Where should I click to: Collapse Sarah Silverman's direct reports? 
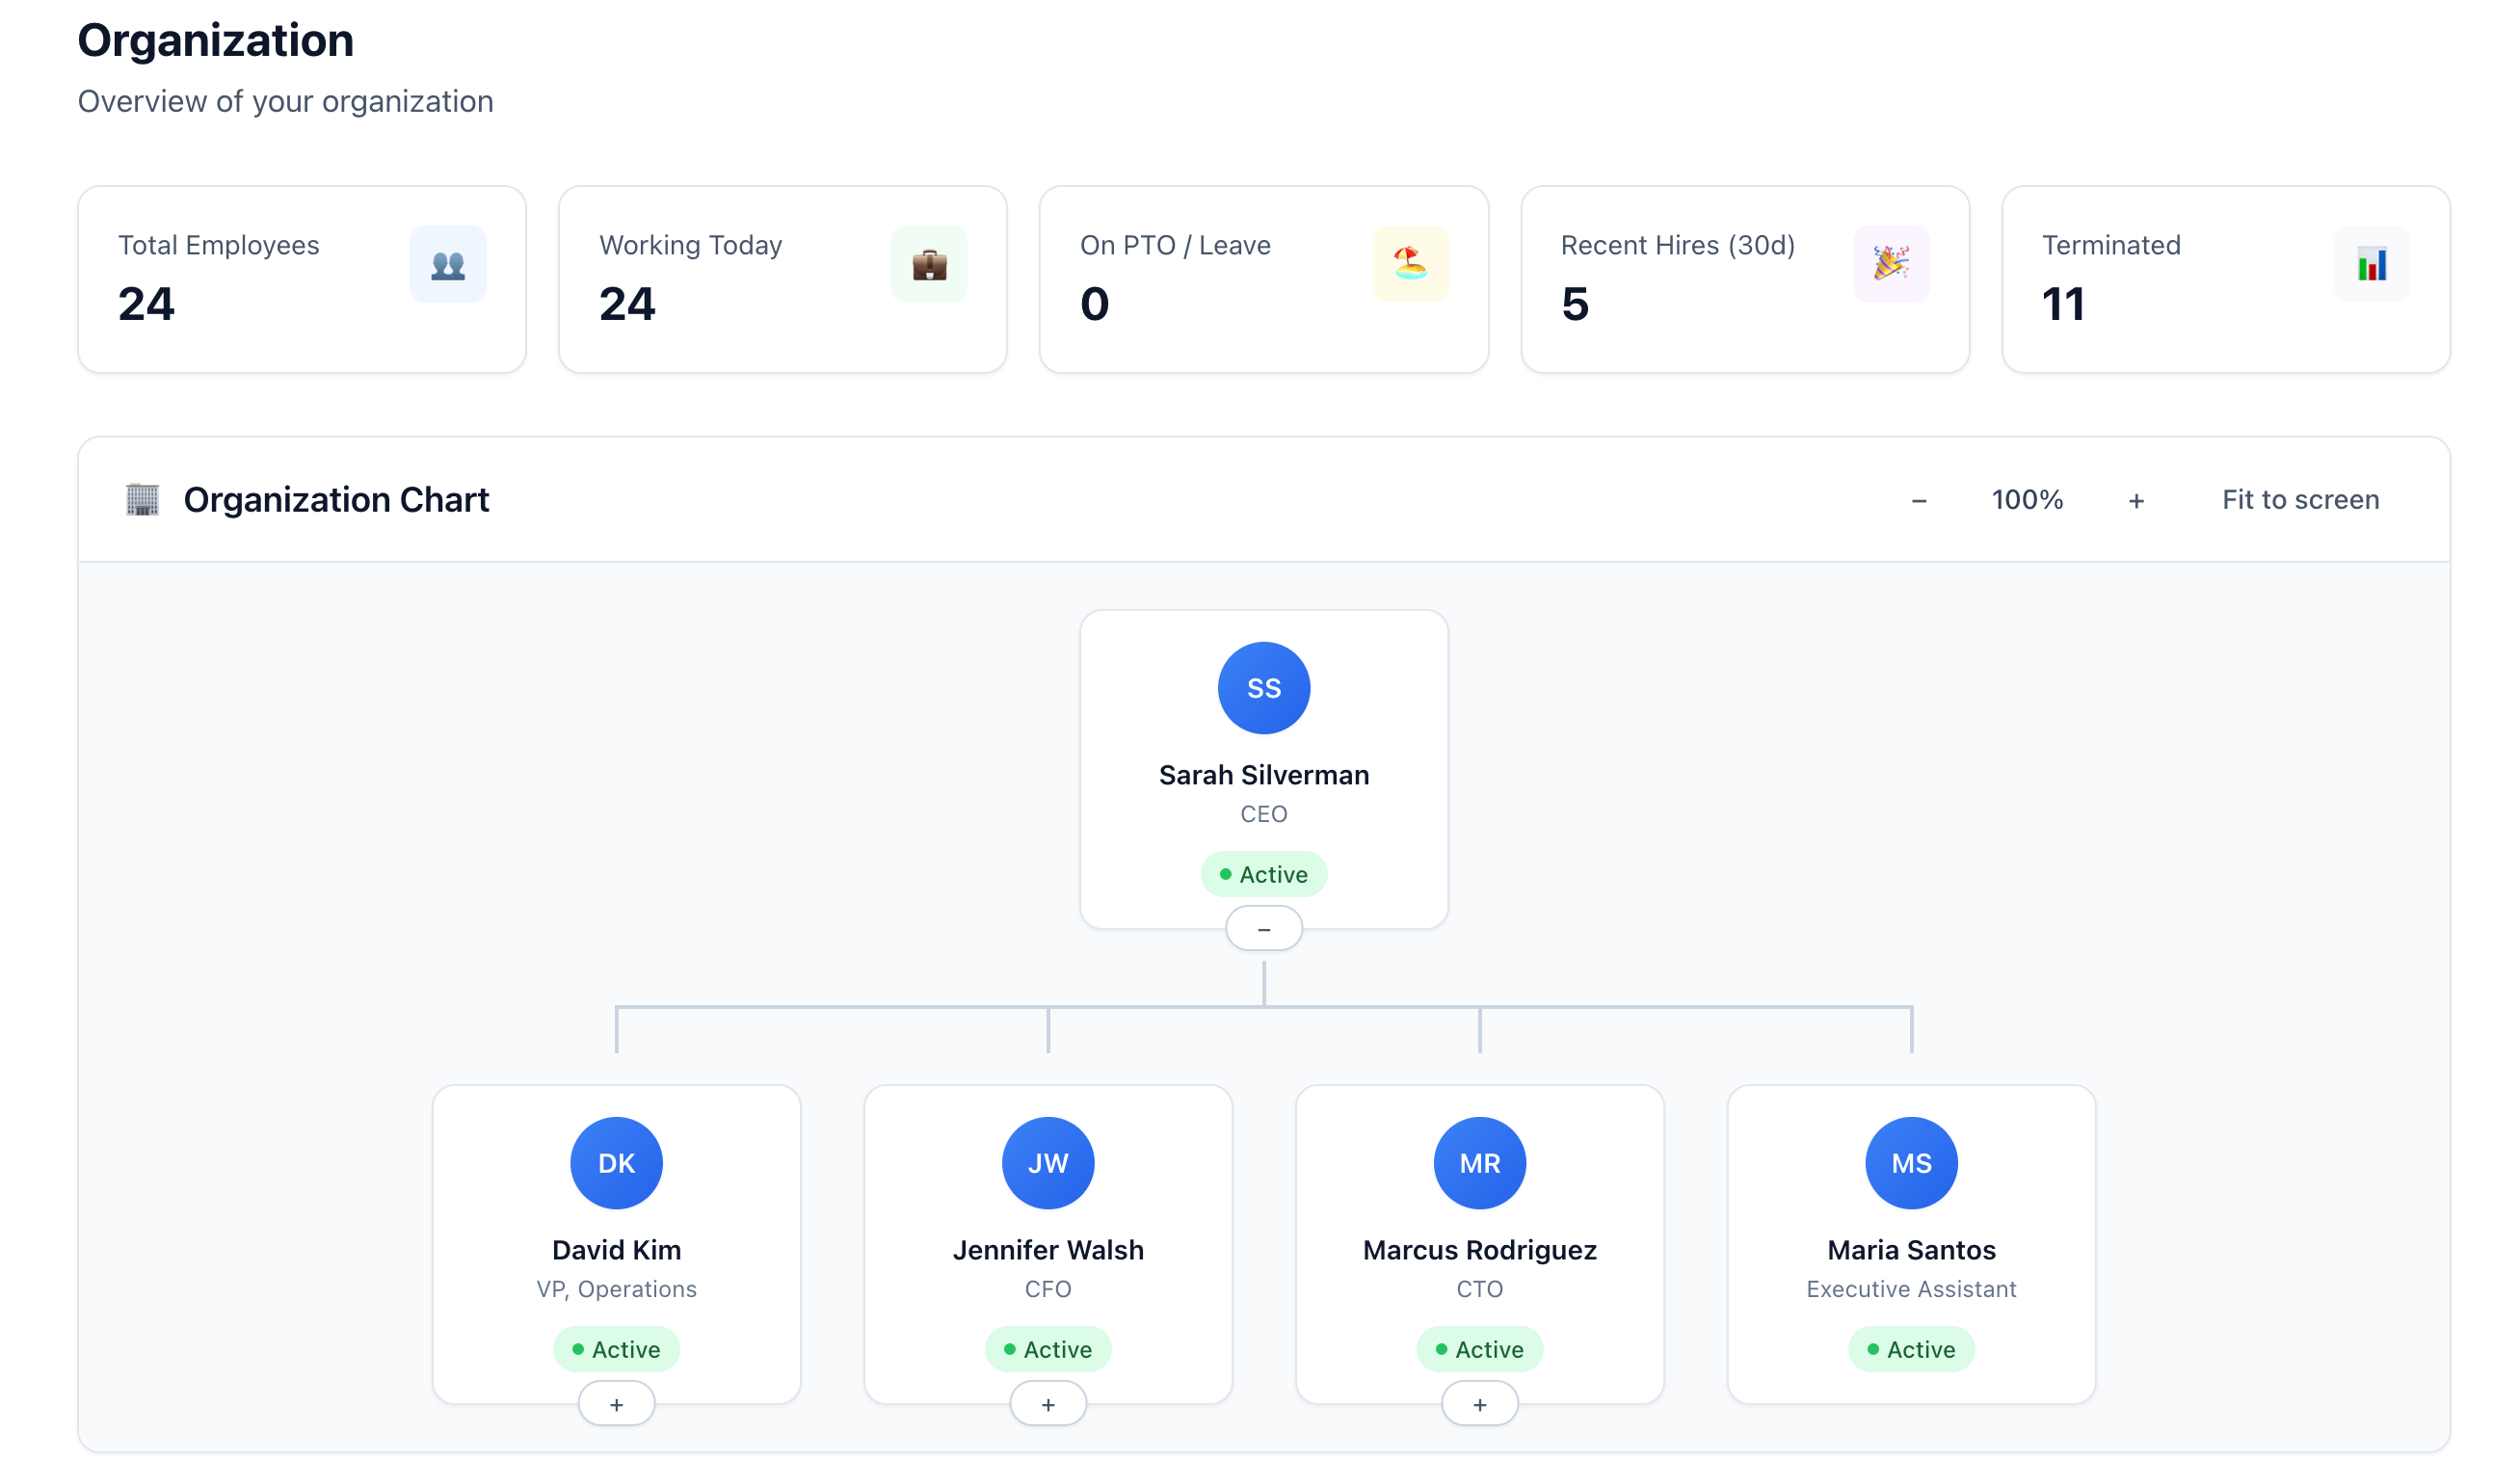coord(1263,929)
